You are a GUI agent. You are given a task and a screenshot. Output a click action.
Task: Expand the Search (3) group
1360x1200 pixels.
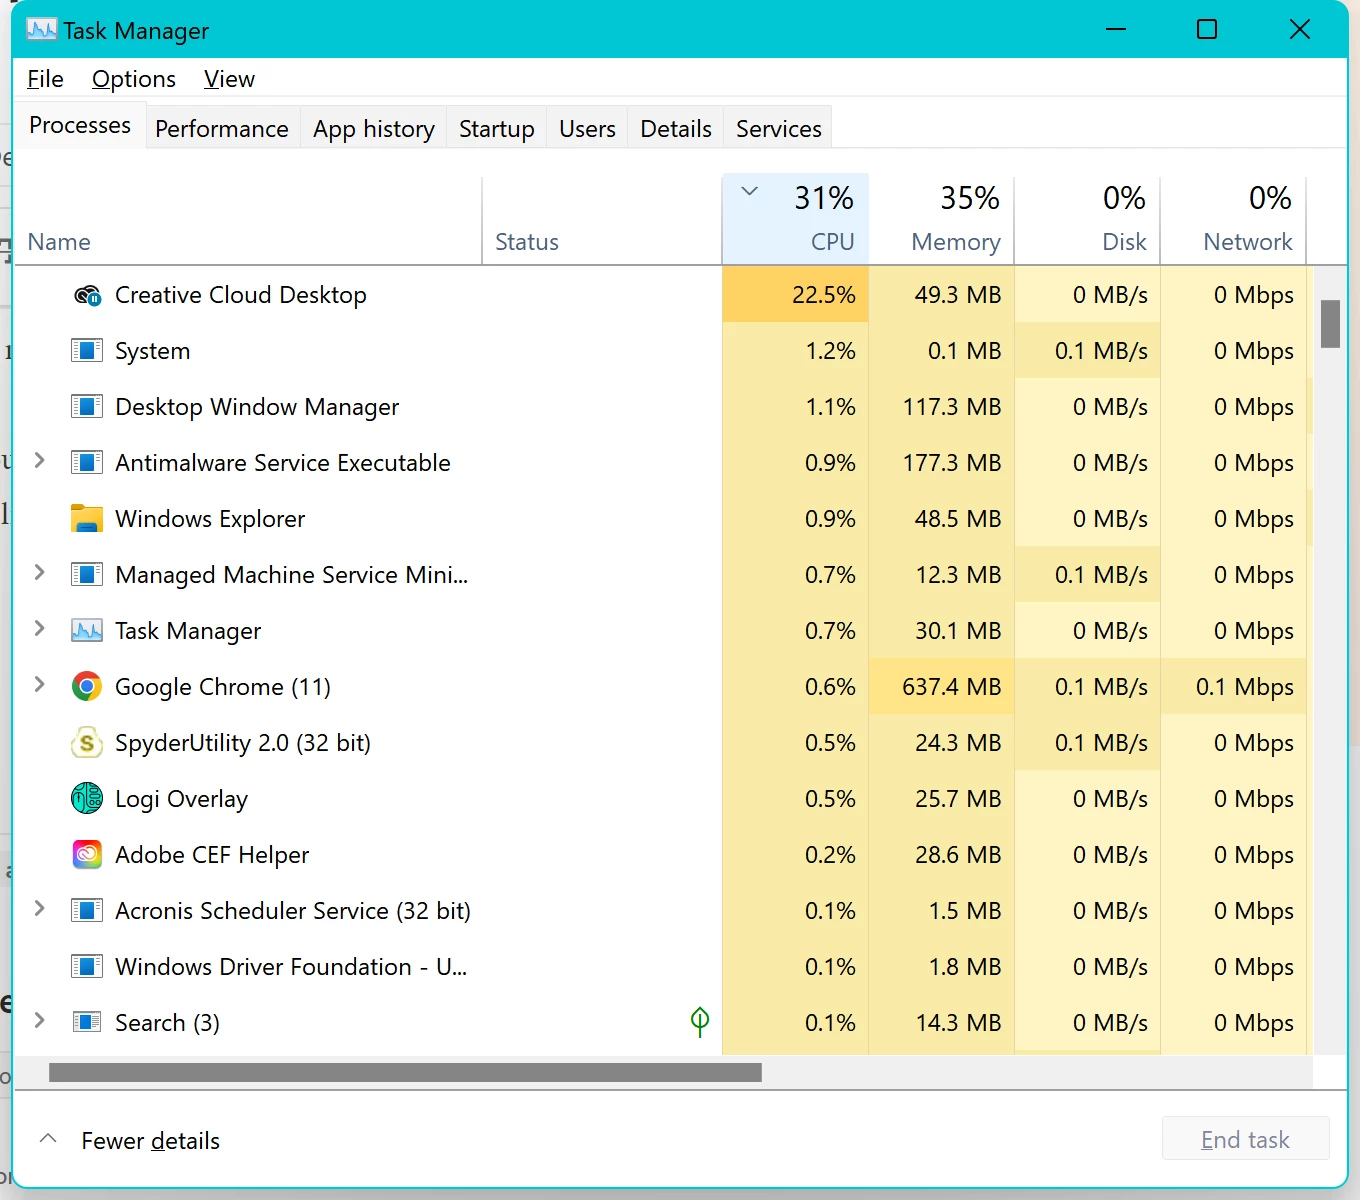point(40,1020)
